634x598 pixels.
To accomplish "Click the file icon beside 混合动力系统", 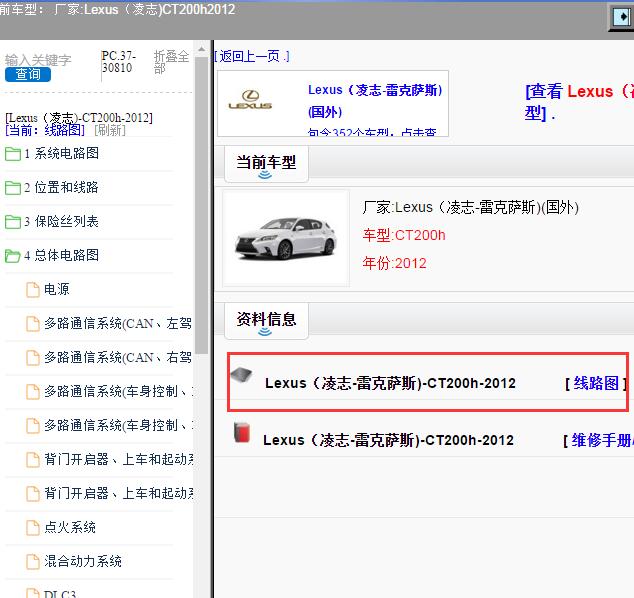I will tap(33, 562).
